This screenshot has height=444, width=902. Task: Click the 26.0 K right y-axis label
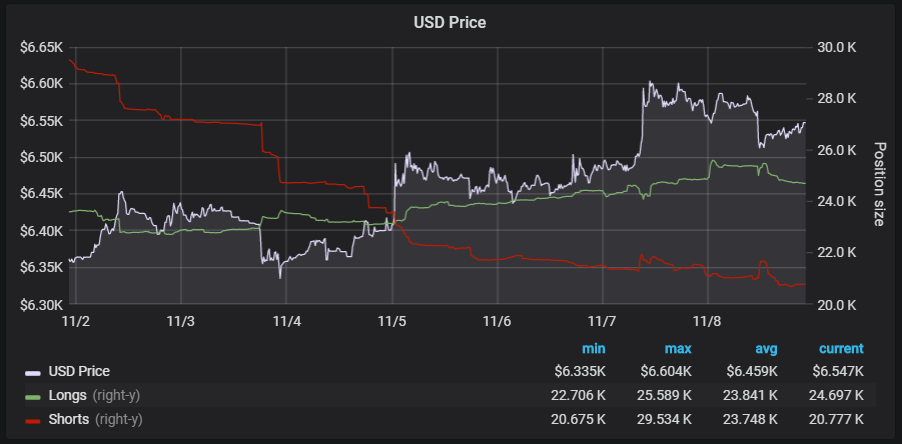coord(837,150)
